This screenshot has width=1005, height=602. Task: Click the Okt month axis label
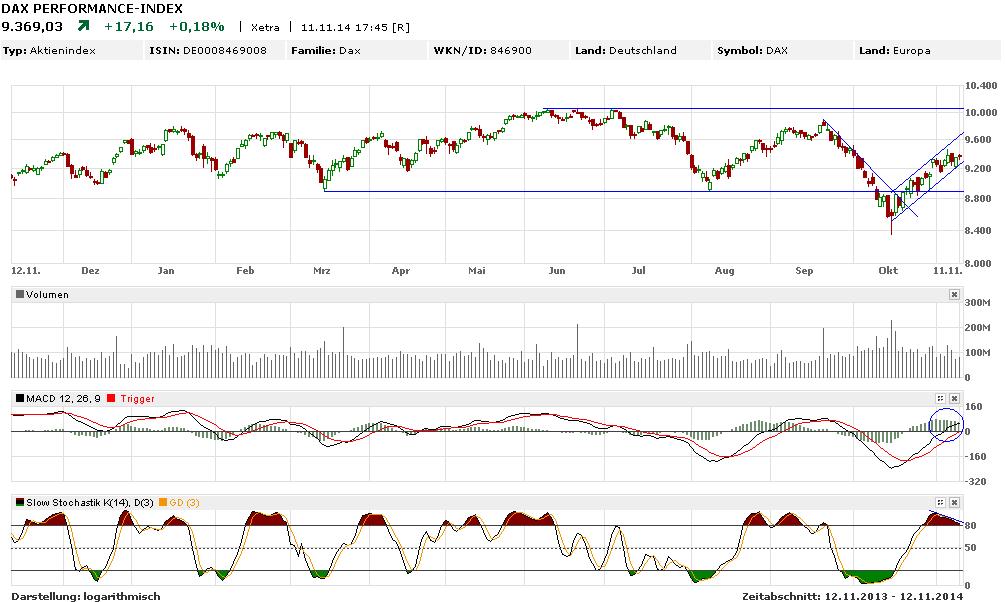888,271
